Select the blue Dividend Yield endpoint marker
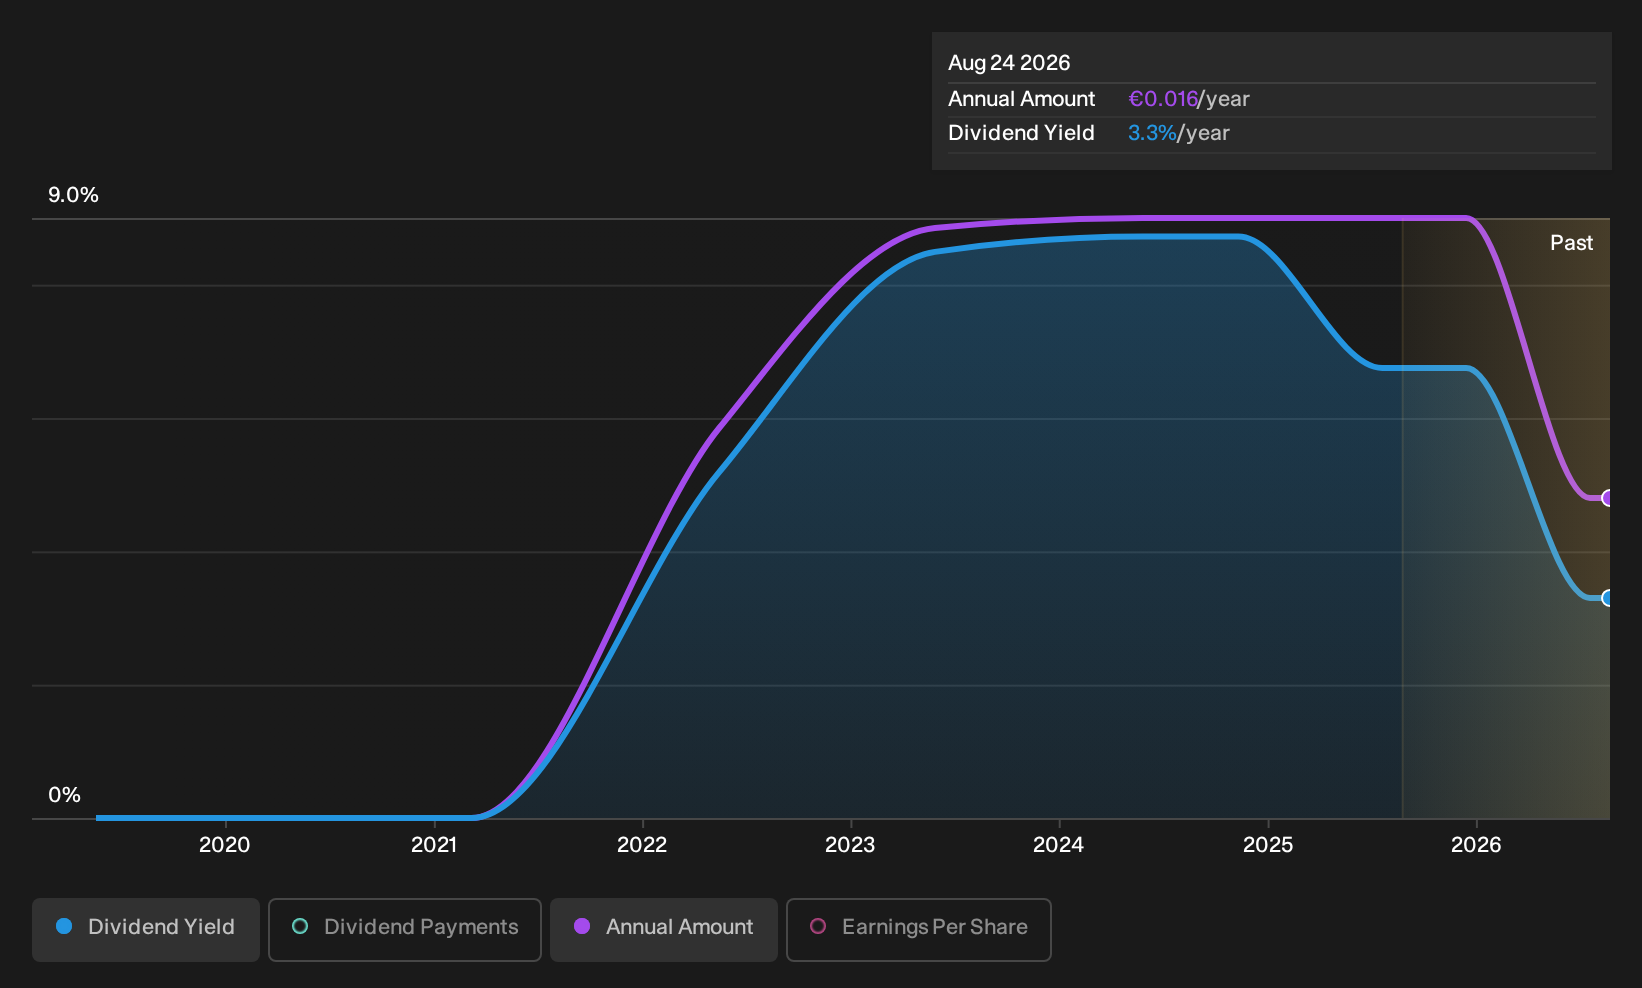This screenshot has height=988, width=1642. coord(1607,598)
